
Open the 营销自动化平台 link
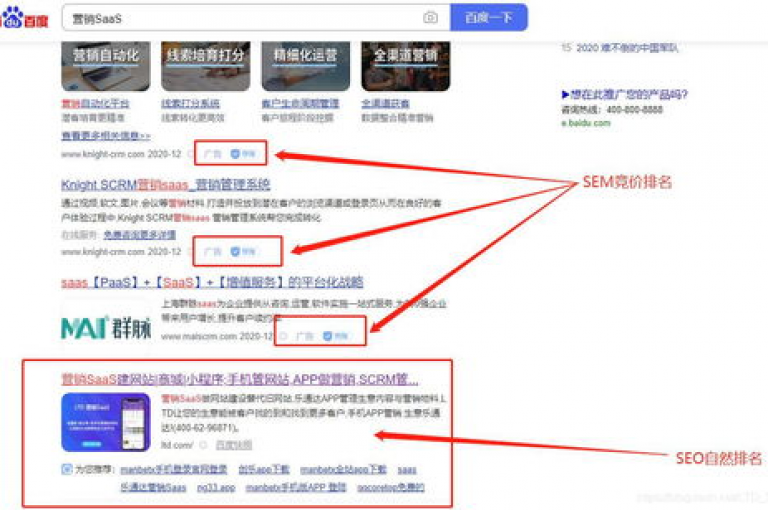pyautogui.click(x=96, y=103)
